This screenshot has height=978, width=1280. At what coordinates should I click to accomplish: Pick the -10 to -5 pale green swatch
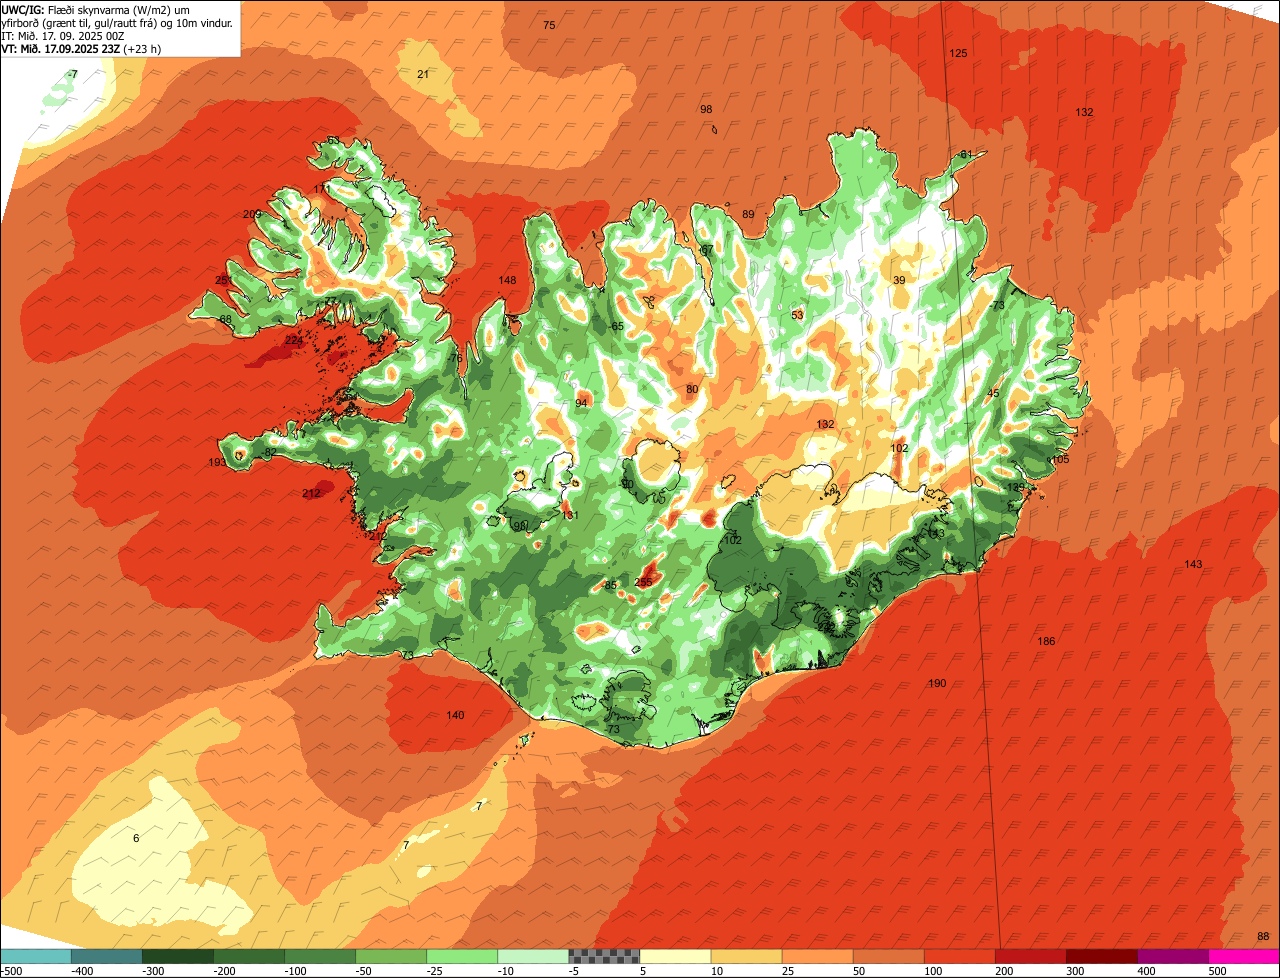click(x=532, y=956)
